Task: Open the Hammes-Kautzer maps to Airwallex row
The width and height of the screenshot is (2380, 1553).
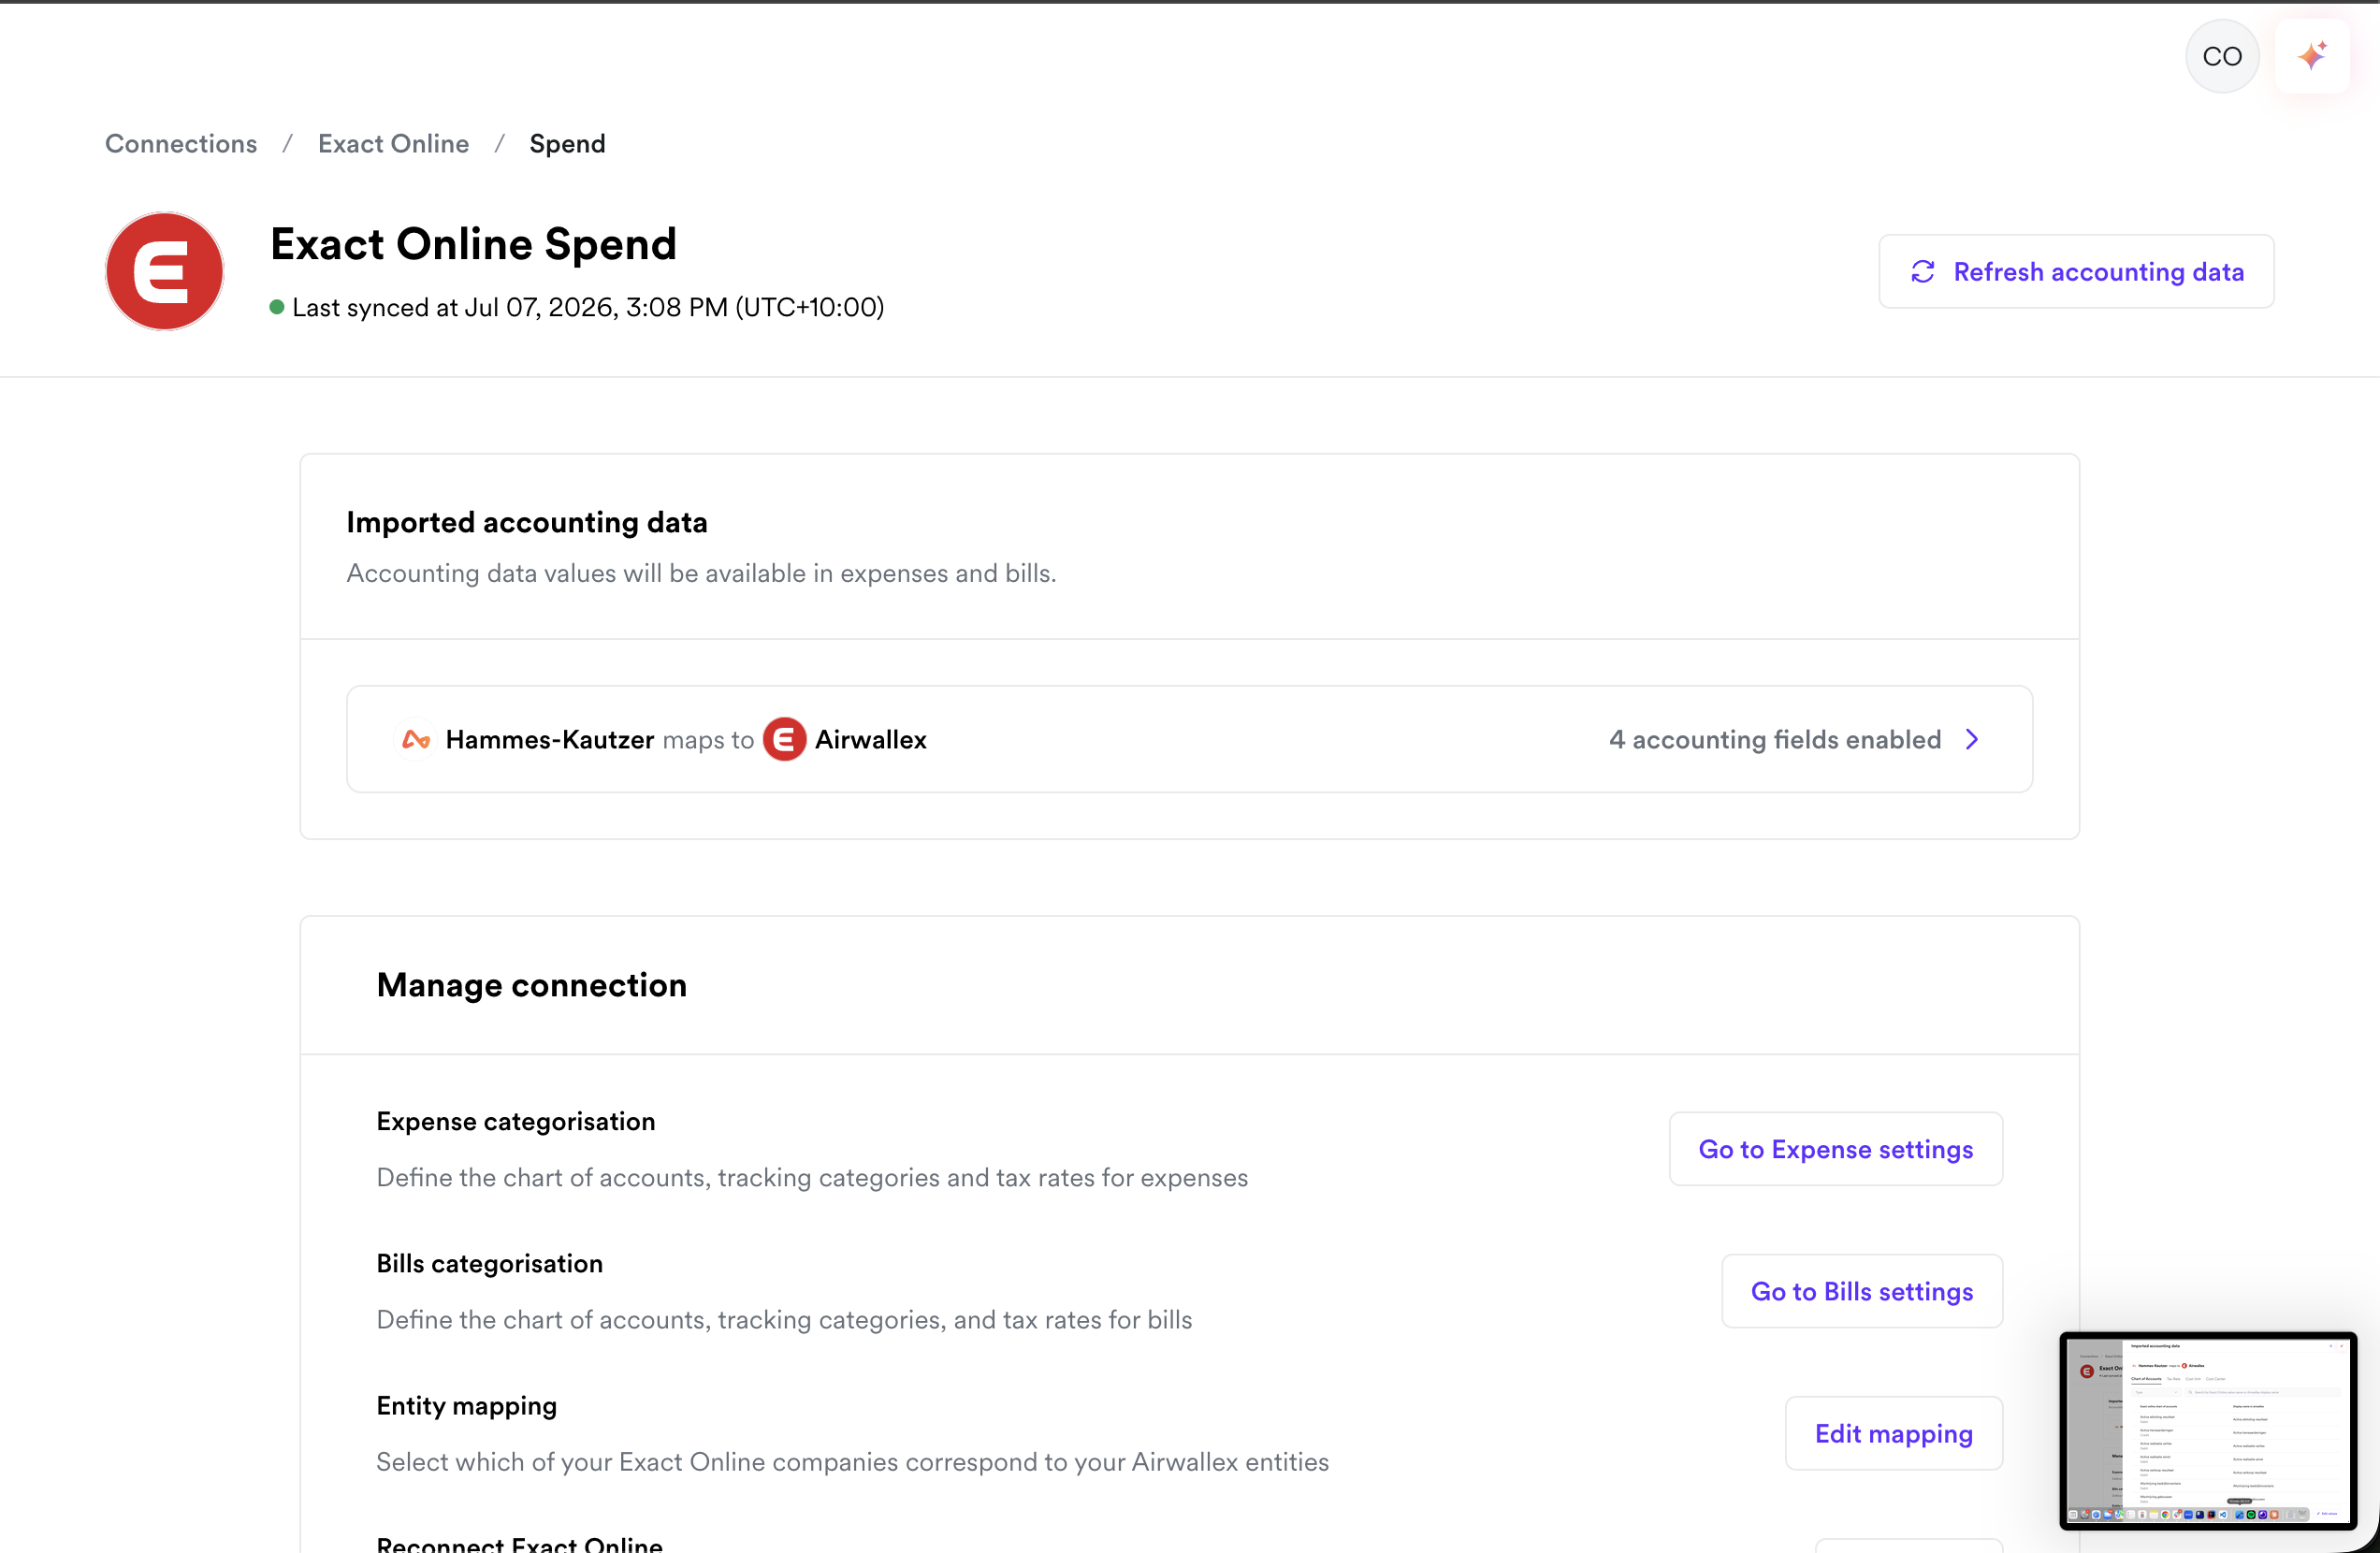Action: (1190, 740)
